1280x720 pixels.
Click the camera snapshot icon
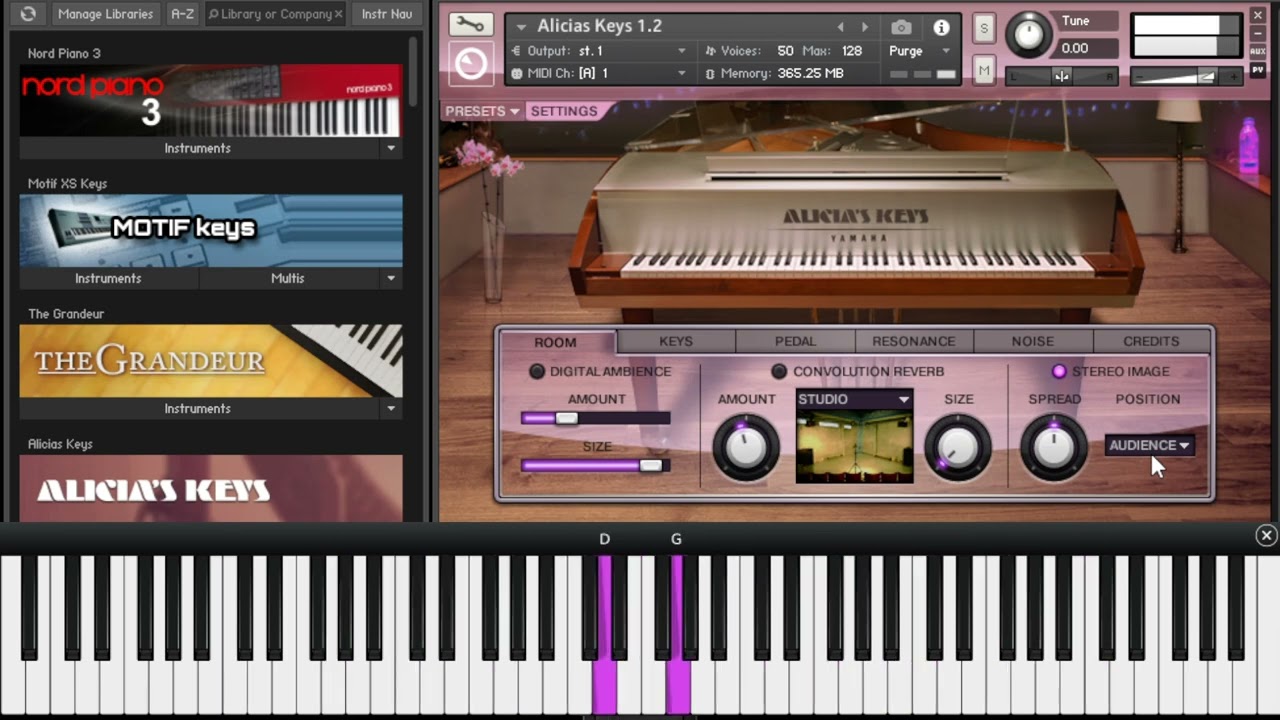[901, 27]
